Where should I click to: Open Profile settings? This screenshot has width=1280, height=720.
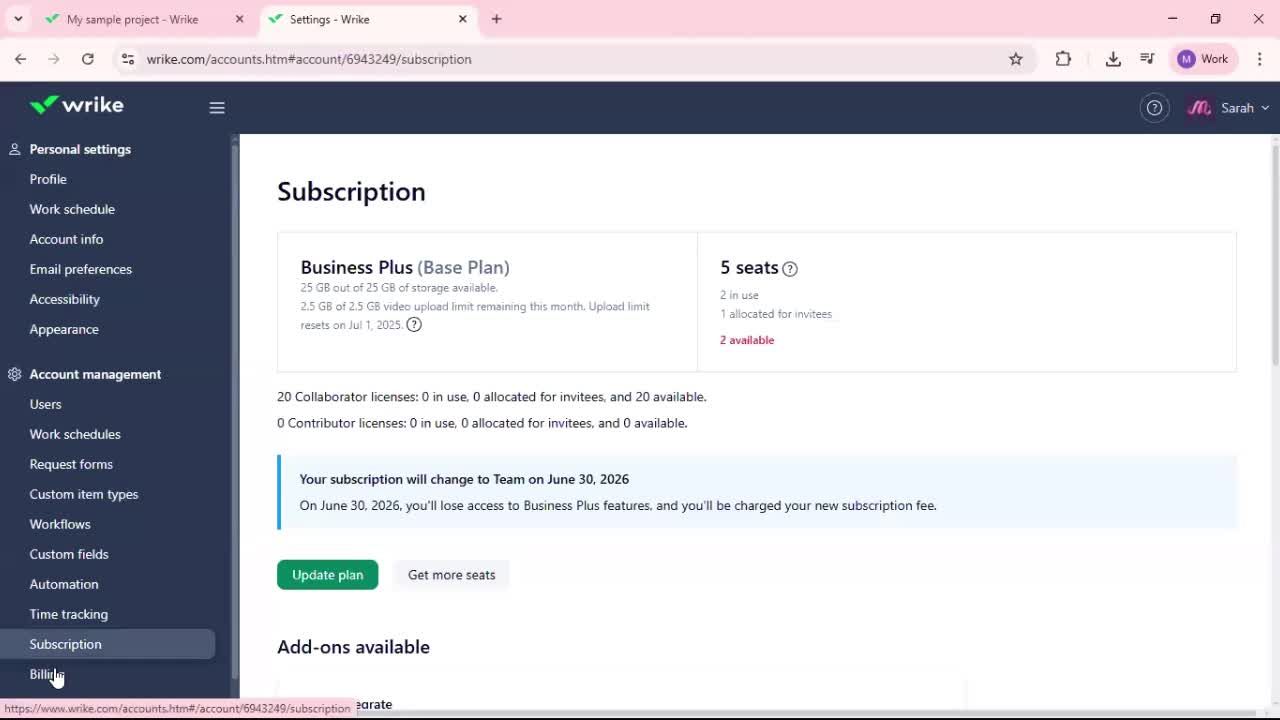48,179
